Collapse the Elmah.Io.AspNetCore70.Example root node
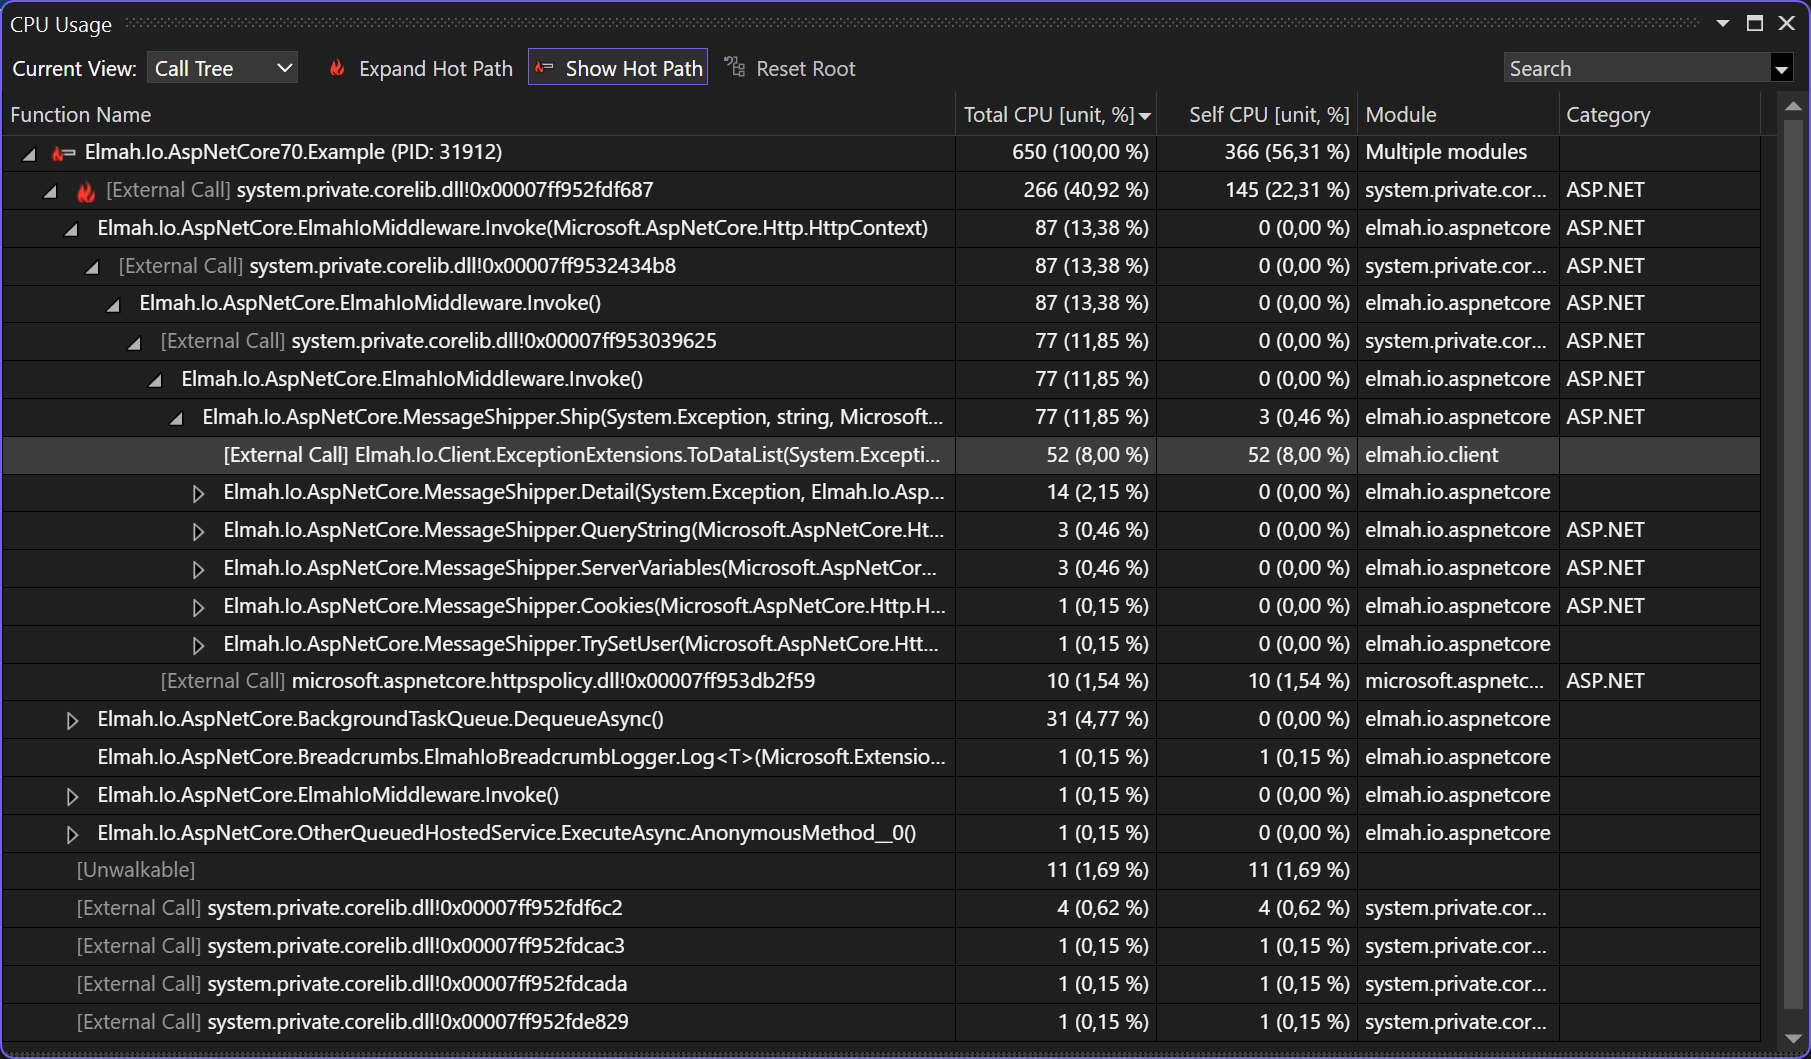Screen dimensions: 1811x1059 coord(28,152)
